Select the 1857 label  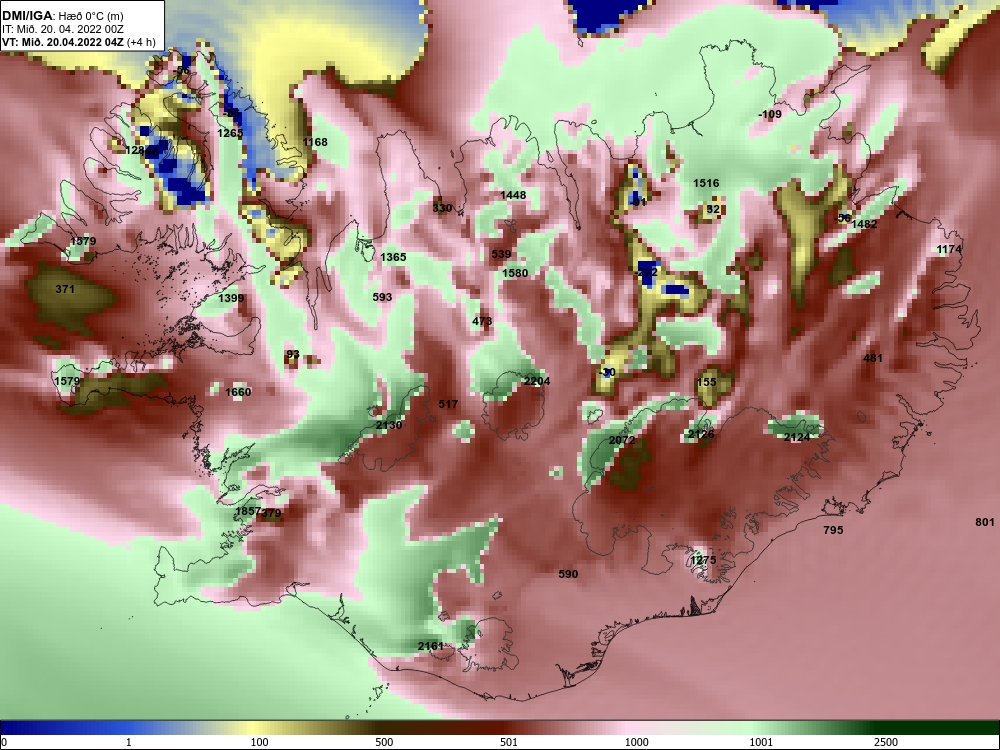[x=248, y=511]
